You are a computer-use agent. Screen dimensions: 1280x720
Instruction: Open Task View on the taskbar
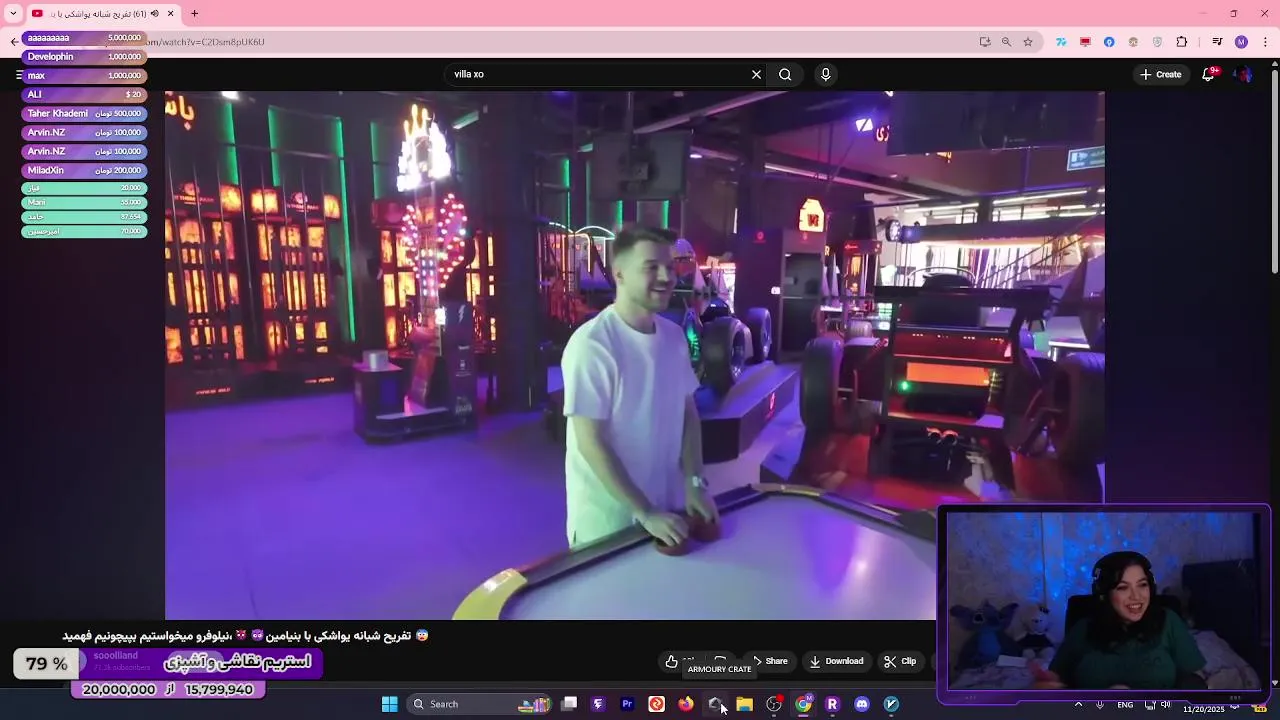569,704
